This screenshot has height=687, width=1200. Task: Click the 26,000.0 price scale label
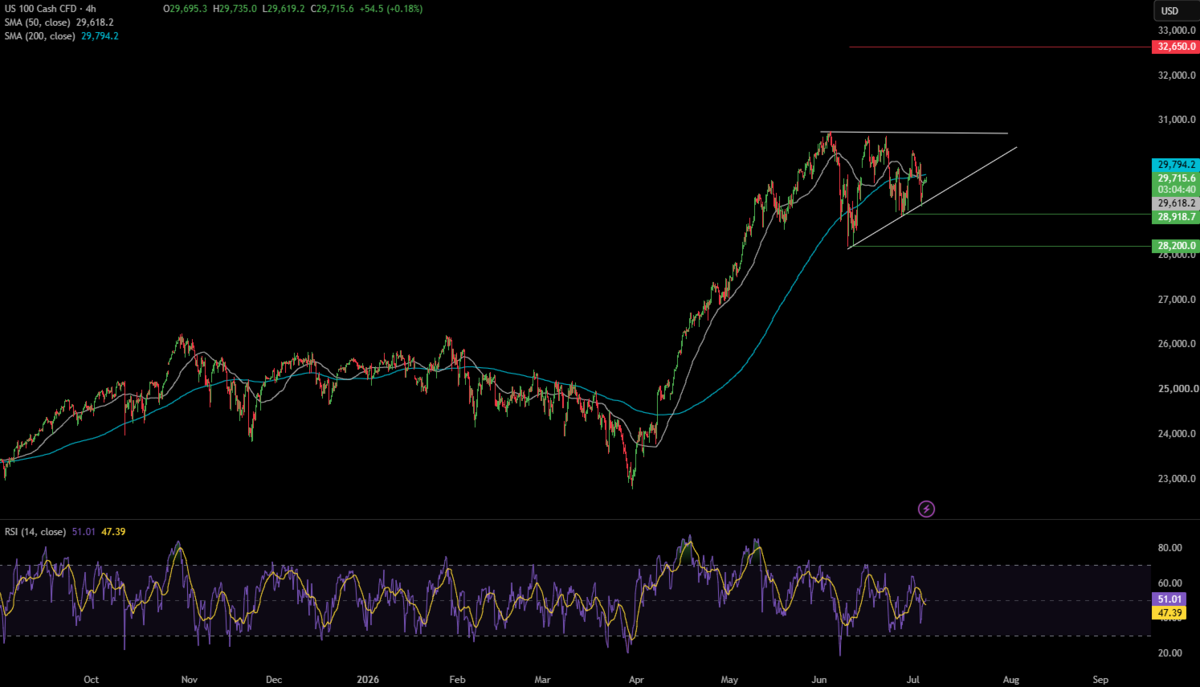(1176, 344)
